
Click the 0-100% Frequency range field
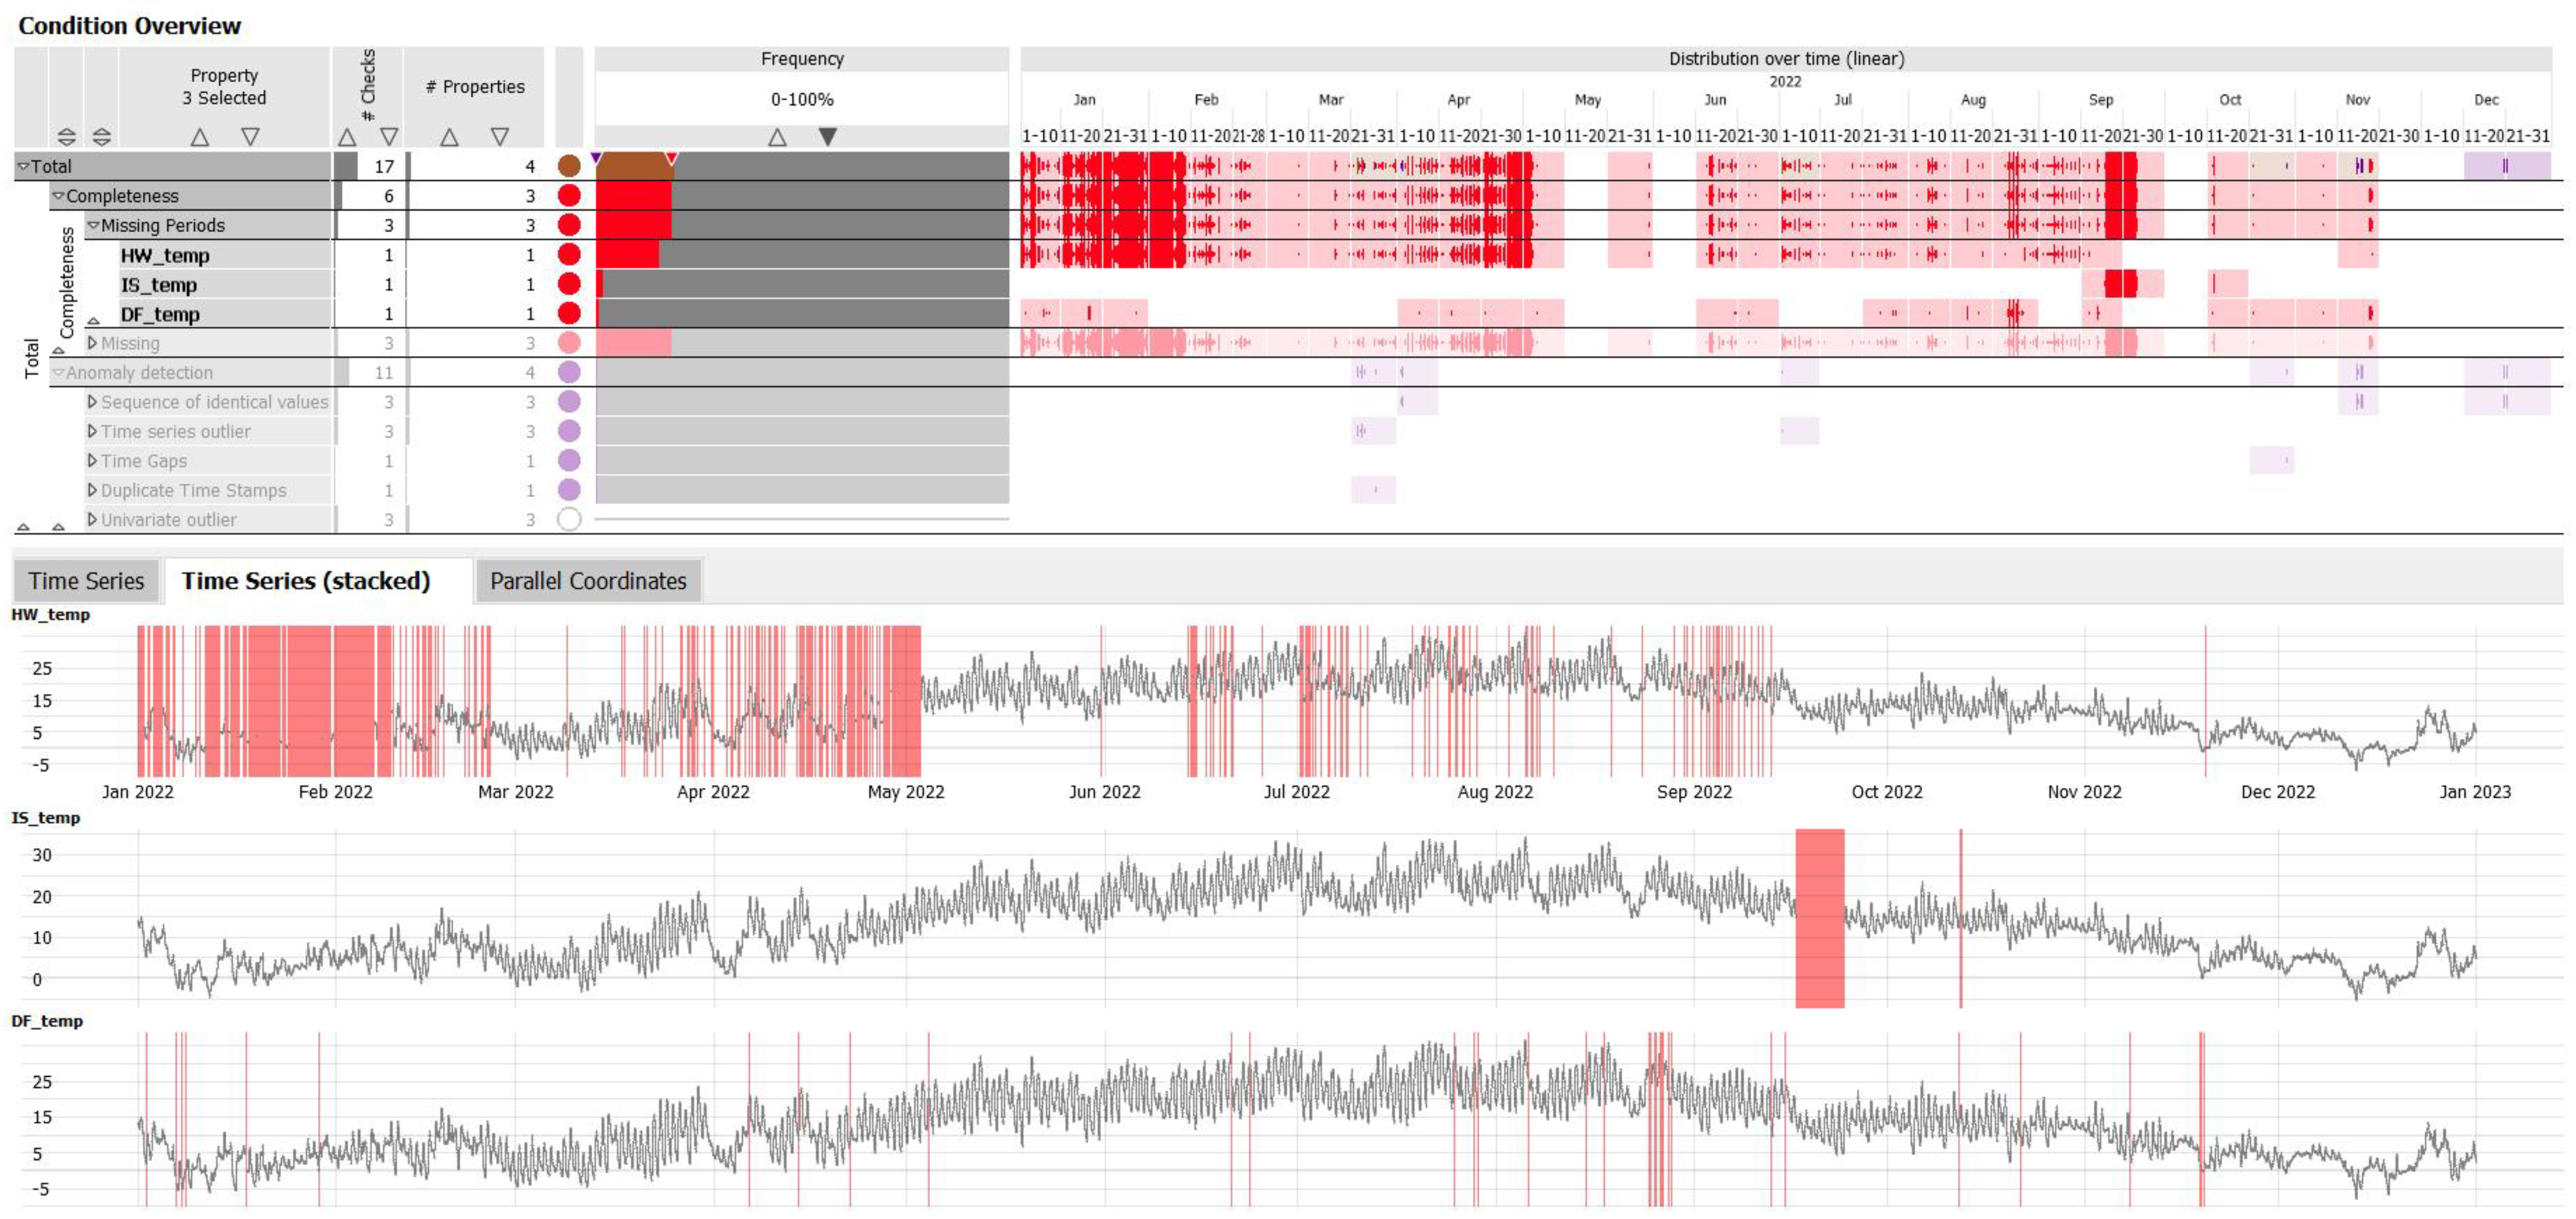point(801,99)
